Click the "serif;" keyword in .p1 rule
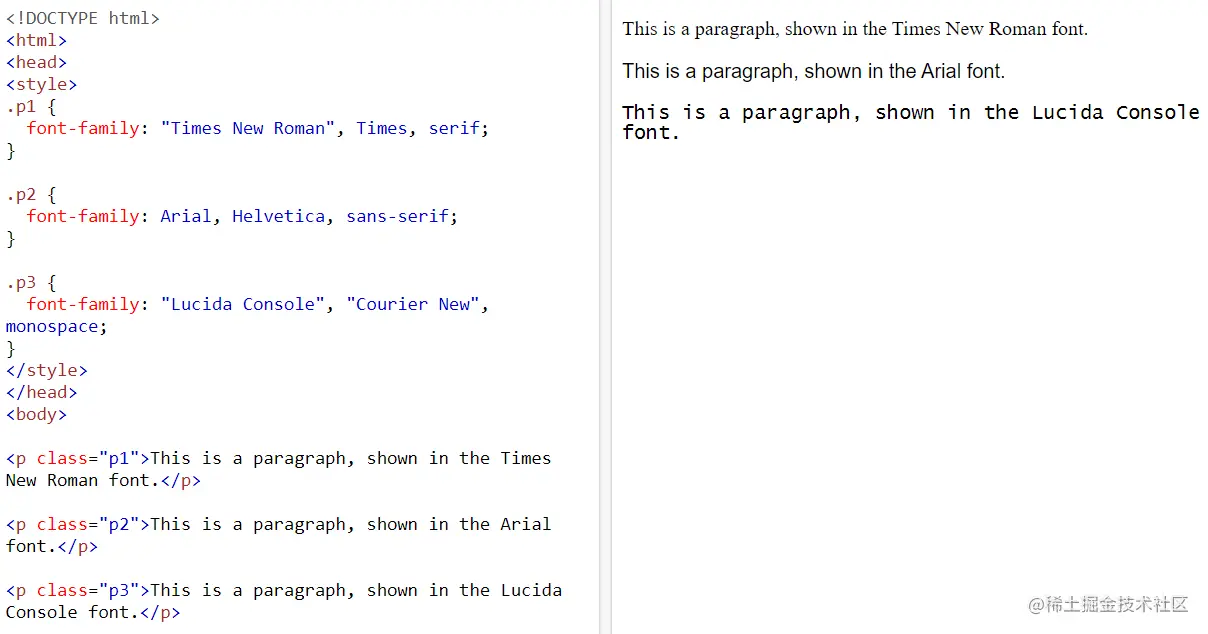This screenshot has width=1208, height=634. click(x=459, y=128)
